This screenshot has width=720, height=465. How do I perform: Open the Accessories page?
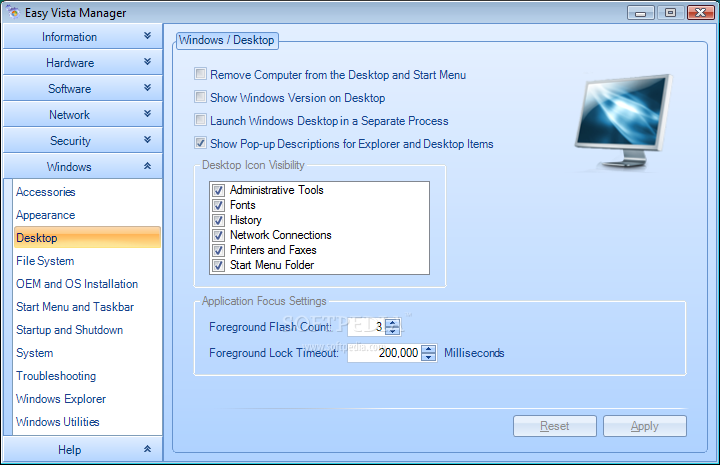[x=45, y=192]
